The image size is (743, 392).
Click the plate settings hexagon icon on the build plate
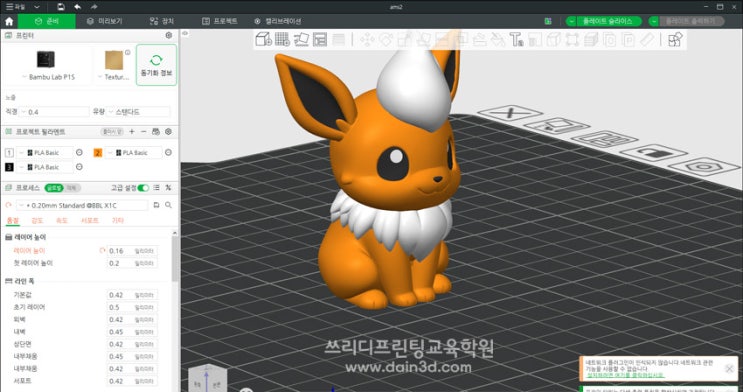[x=704, y=167]
